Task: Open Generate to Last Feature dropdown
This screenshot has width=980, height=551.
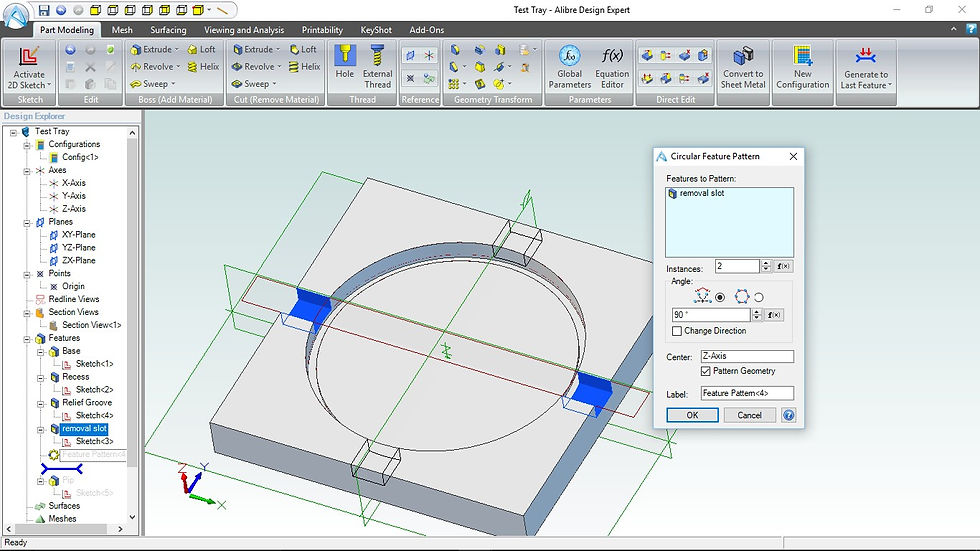Action: point(890,86)
